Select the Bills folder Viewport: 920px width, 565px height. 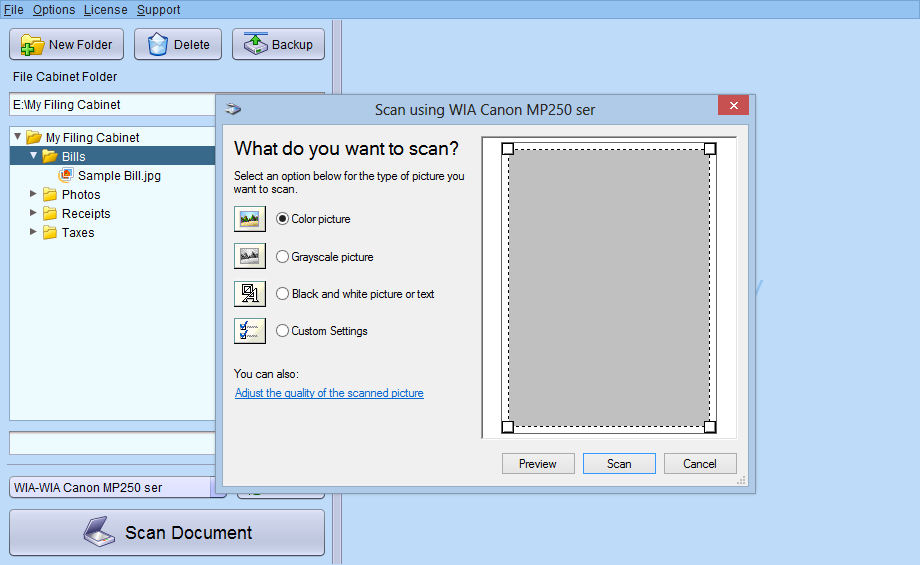(x=74, y=157)
